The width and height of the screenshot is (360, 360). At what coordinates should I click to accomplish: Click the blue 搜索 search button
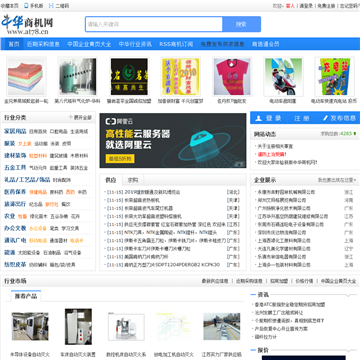click(x=241, y=24)
